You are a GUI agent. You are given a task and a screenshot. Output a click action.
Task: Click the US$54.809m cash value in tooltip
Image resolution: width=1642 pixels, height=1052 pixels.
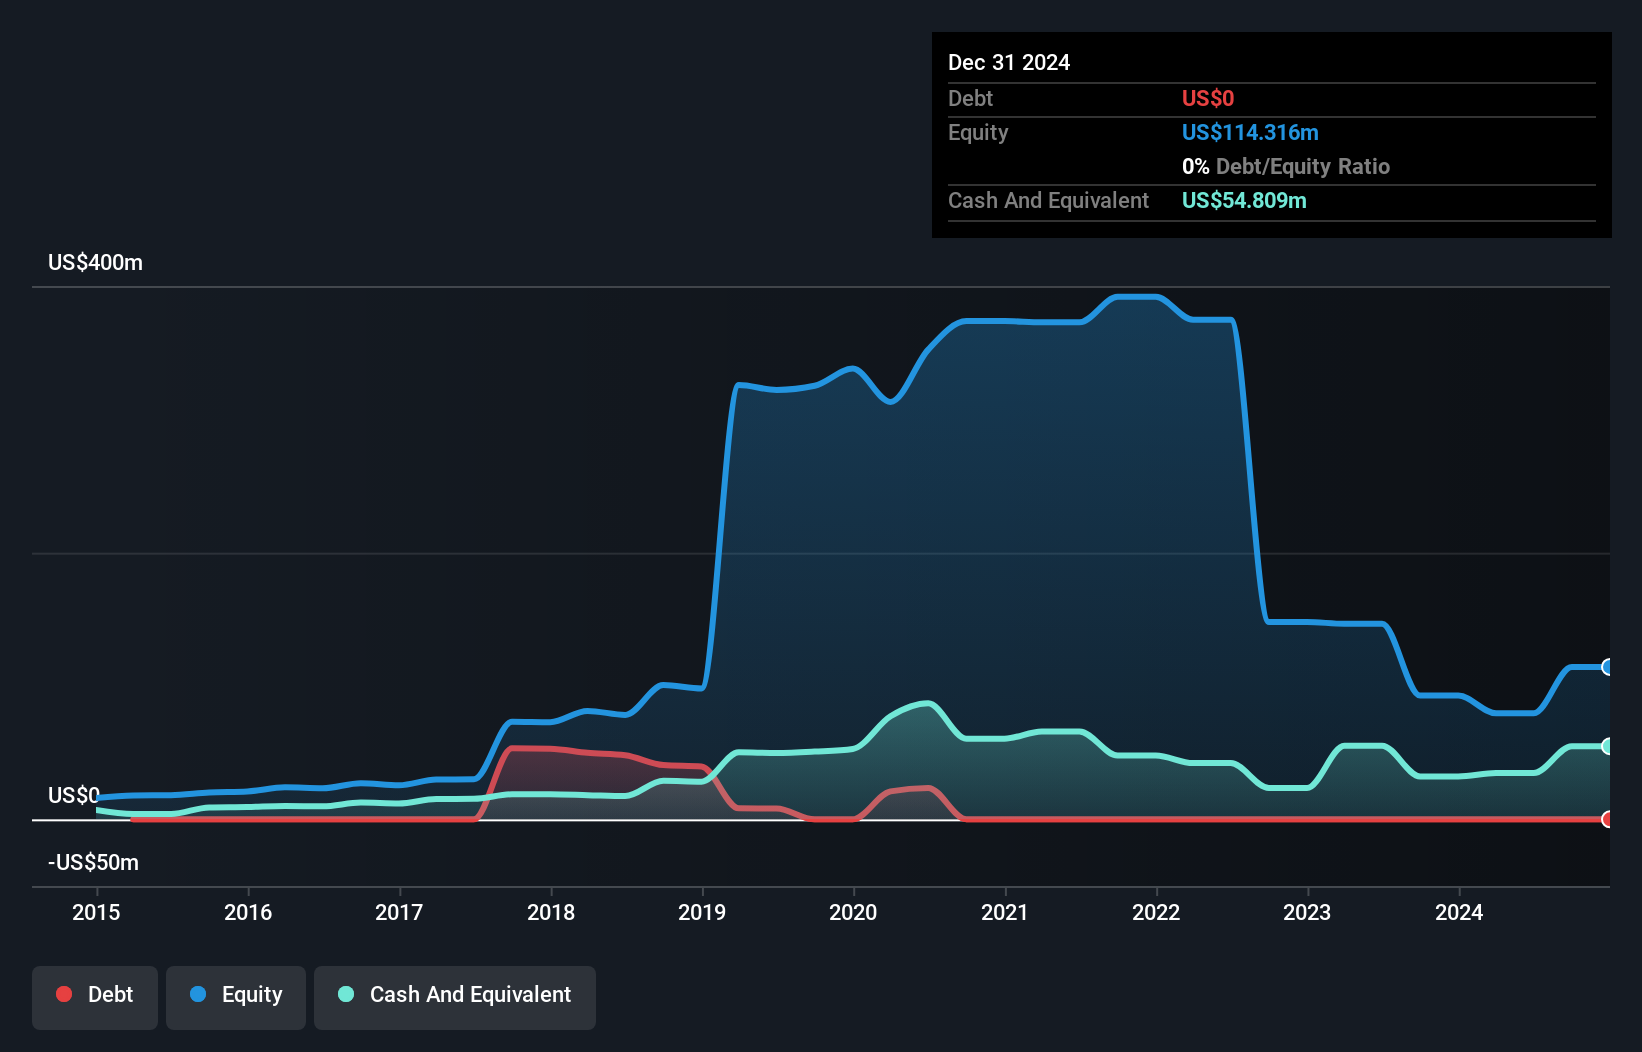(x=1244, y=200)
